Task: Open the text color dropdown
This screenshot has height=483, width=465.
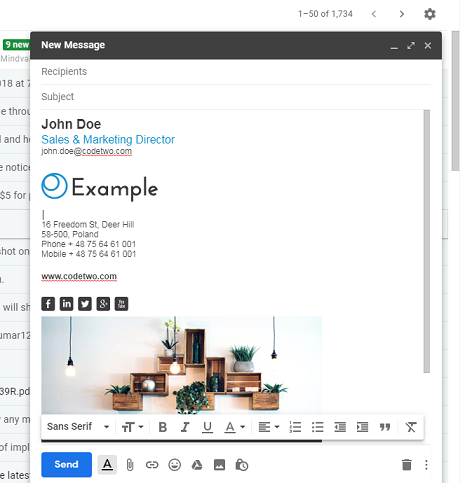Action: (x=235, y=427)
